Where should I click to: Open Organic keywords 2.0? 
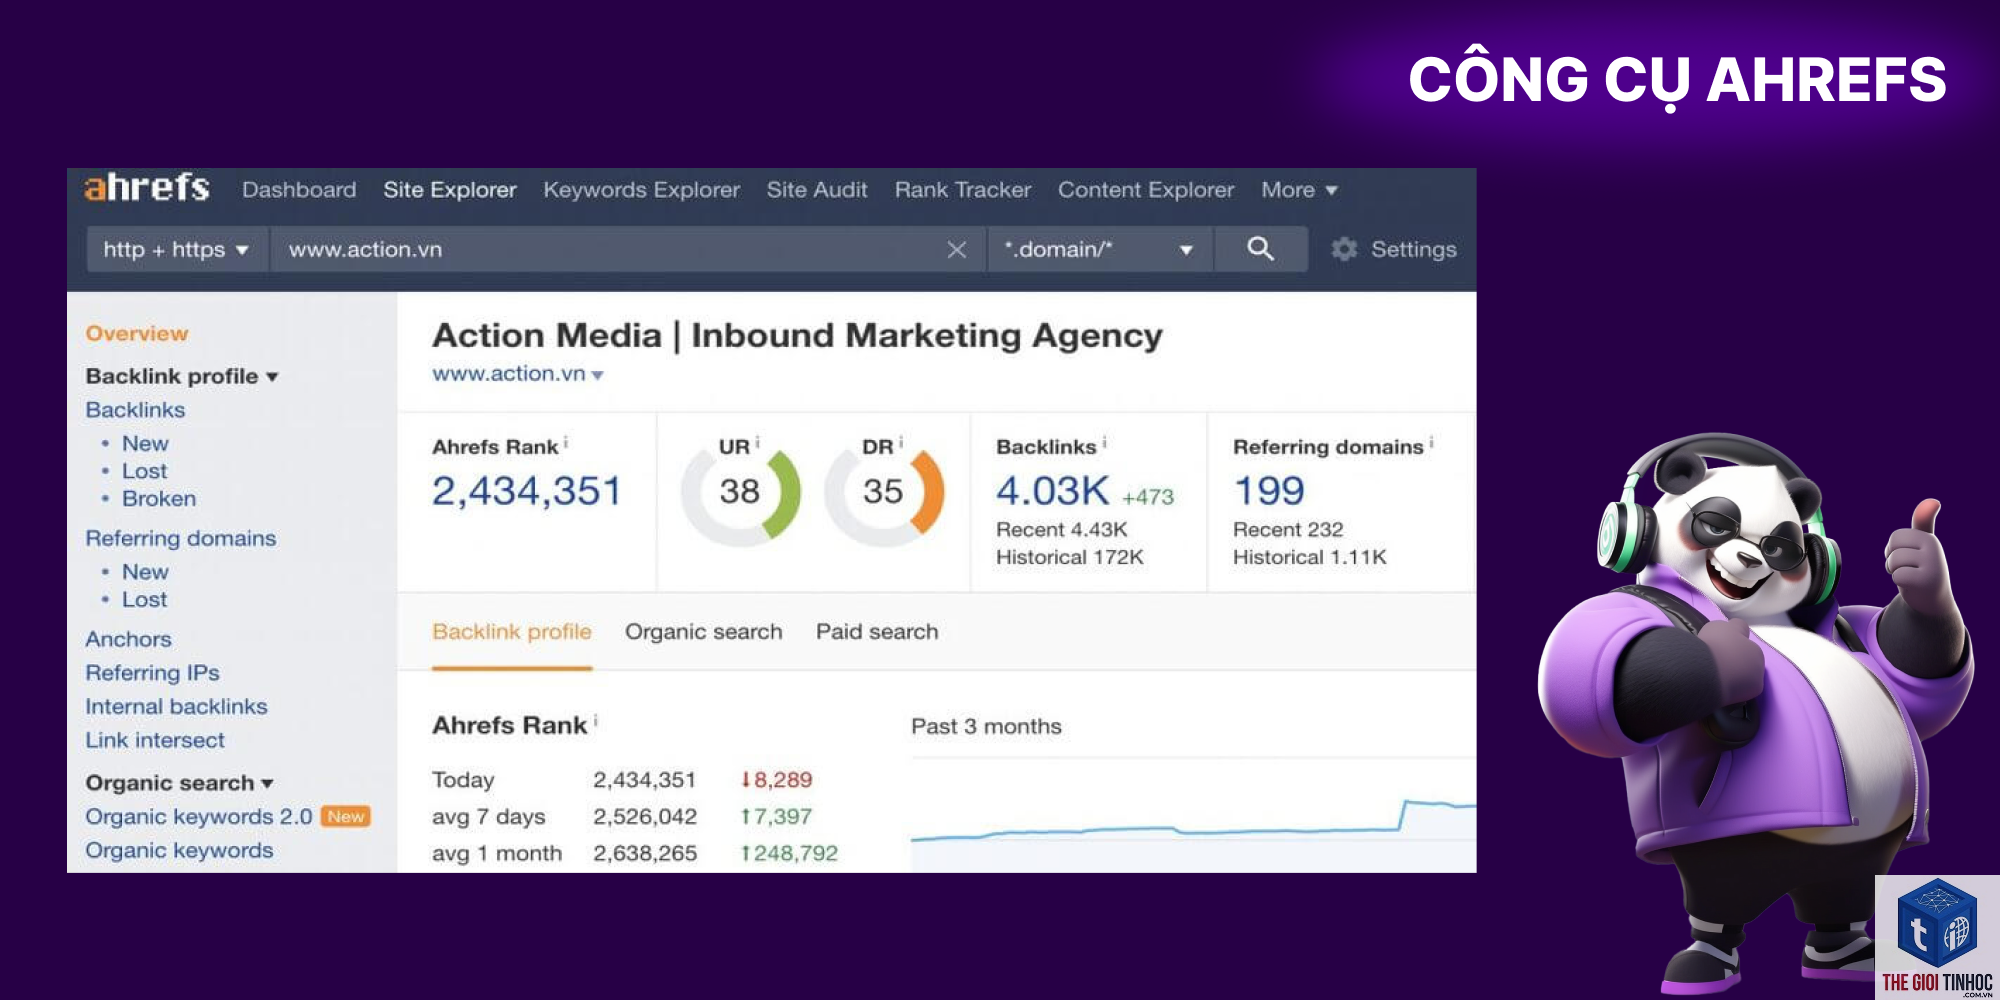[x=199, y=817]
